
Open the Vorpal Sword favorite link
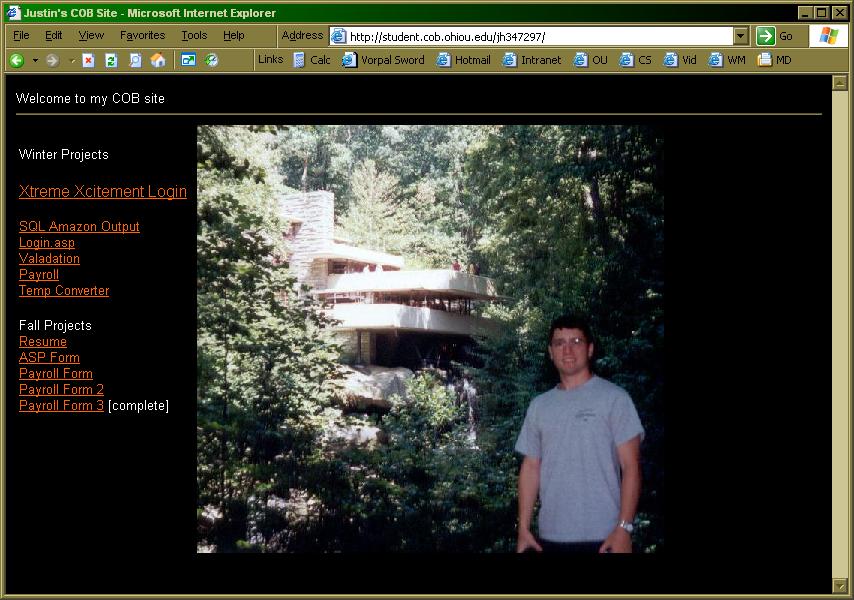pos(383,60)
